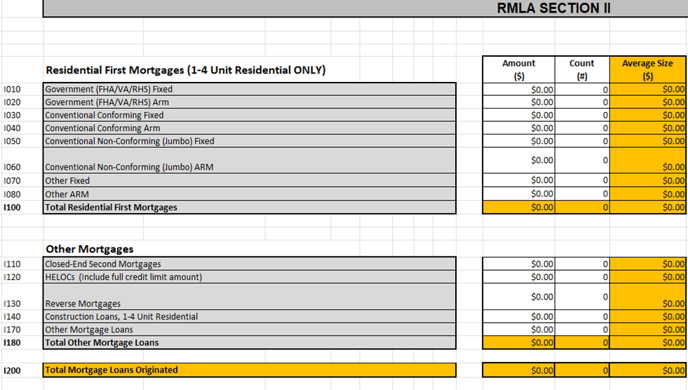Select Count cell for Government FHA/VA/RHS Arm
Screen dimensions: 688x390
582,102
